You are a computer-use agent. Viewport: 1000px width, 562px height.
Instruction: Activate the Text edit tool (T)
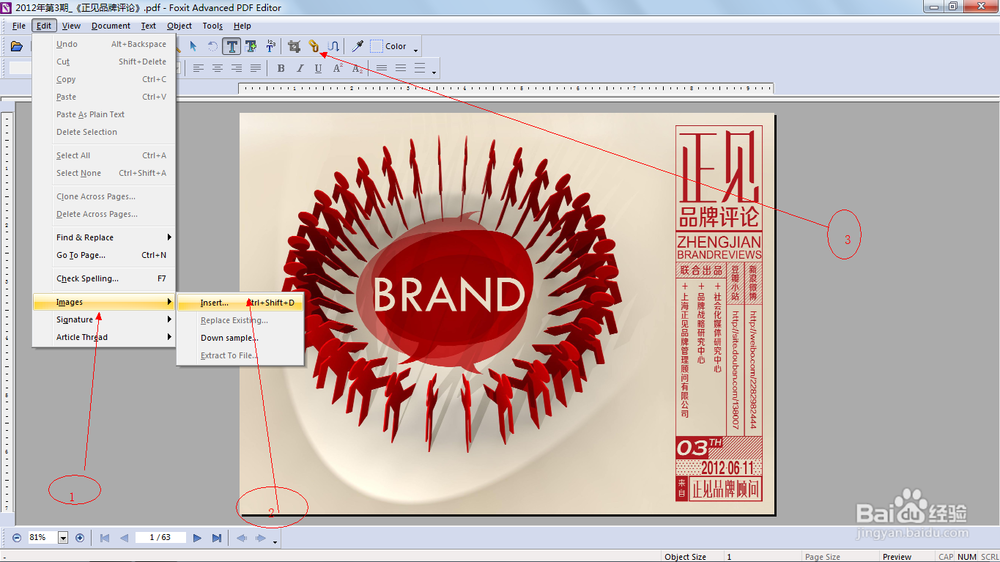[232, 47]
